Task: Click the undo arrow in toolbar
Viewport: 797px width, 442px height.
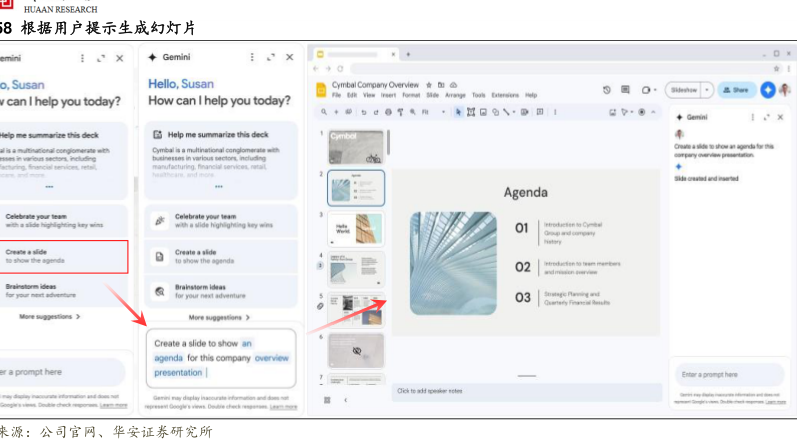Action: tap(363, 112)
